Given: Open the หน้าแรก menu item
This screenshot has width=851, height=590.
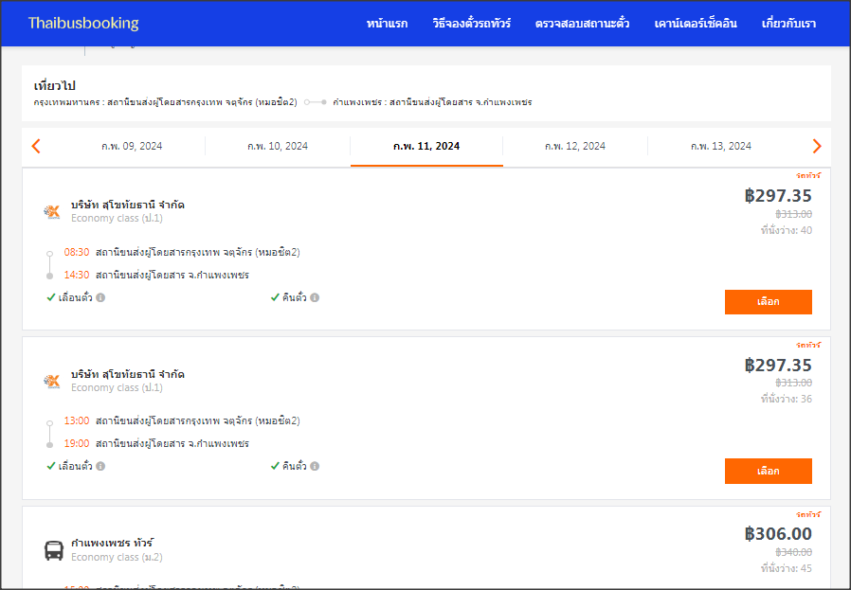Looking at the screenshot, I should (387, 23).
